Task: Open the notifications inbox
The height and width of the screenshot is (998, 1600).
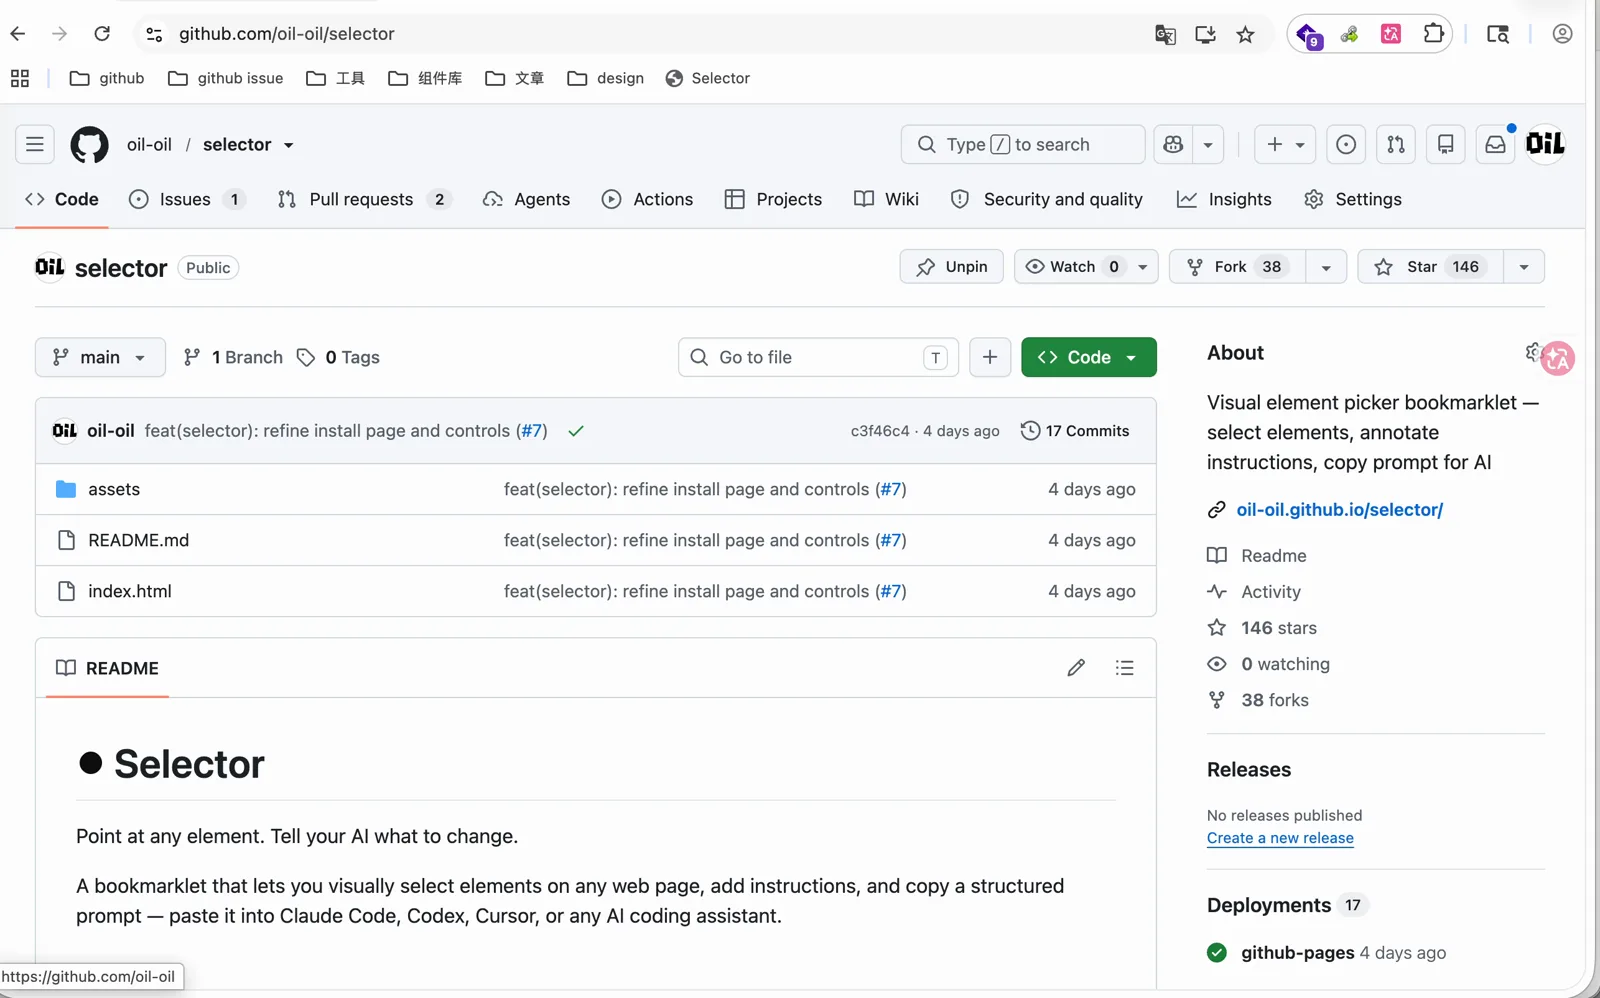Action: click(x=1495, y=145)
